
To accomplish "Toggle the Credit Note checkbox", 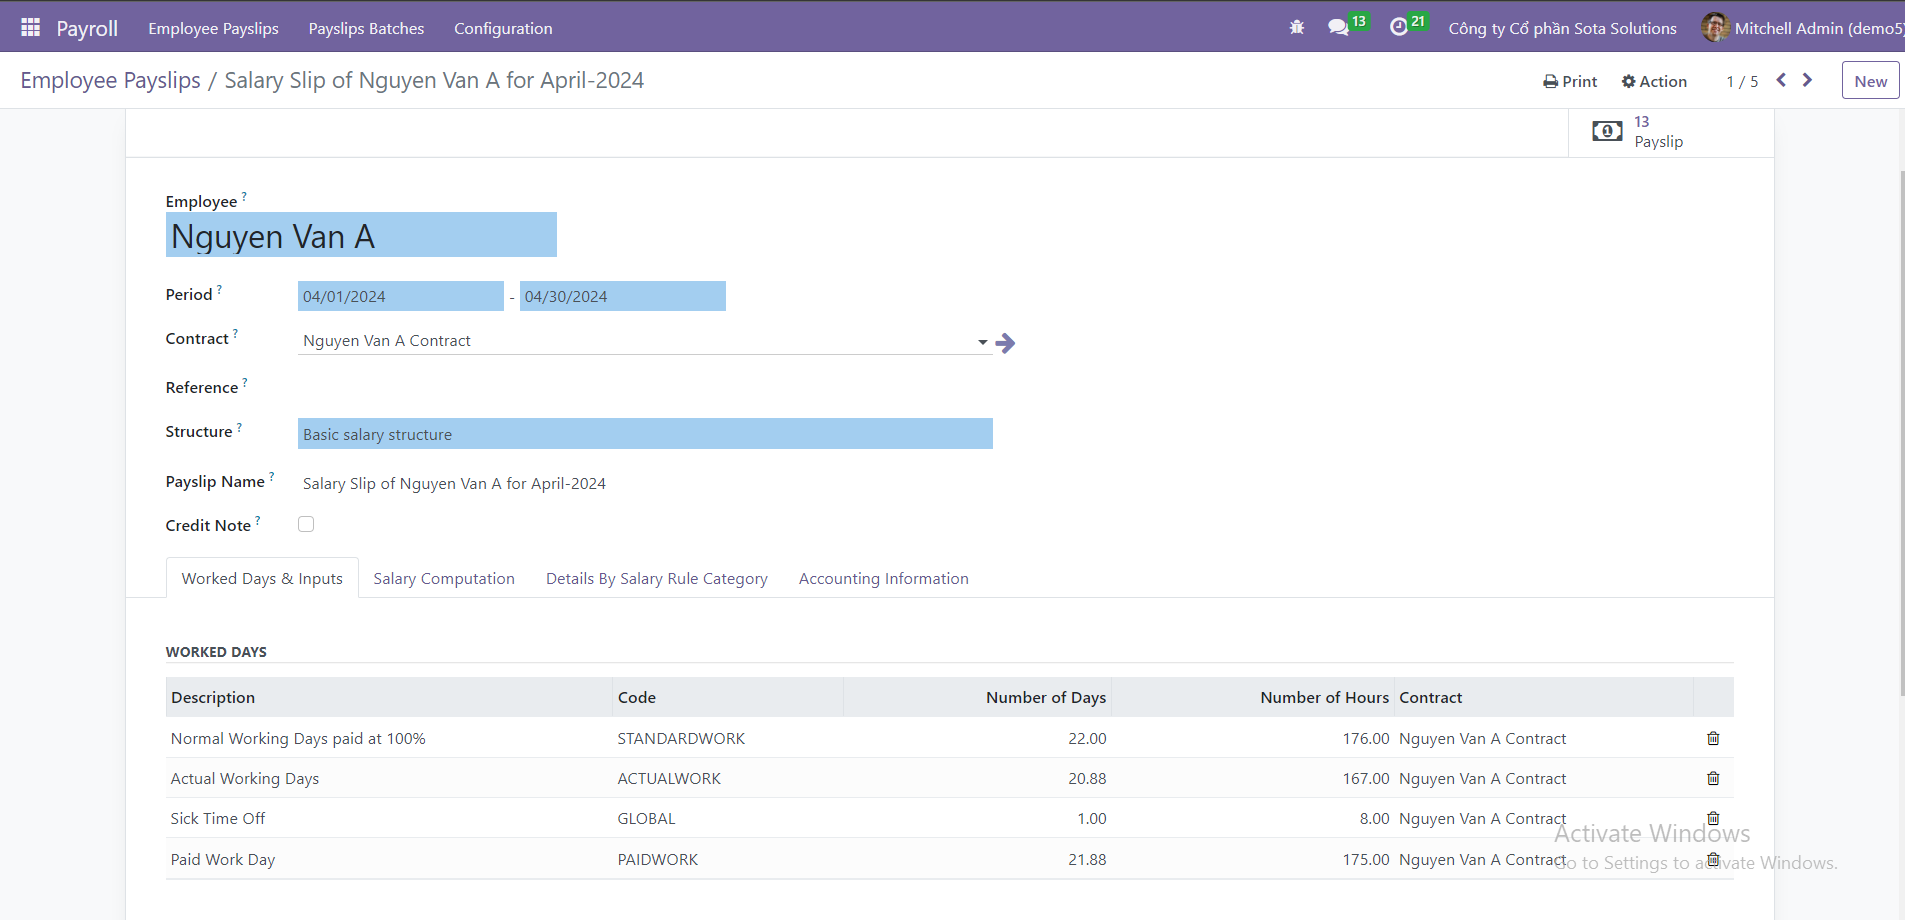I will click(x=306, y=524).
